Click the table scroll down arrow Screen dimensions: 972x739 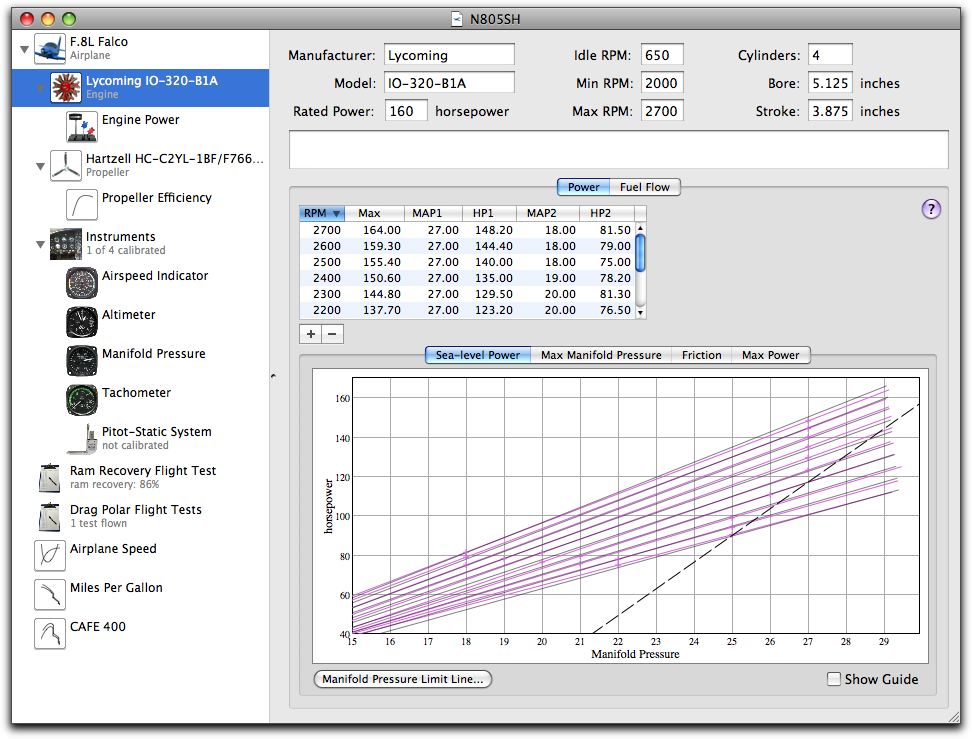coord(640,312)
